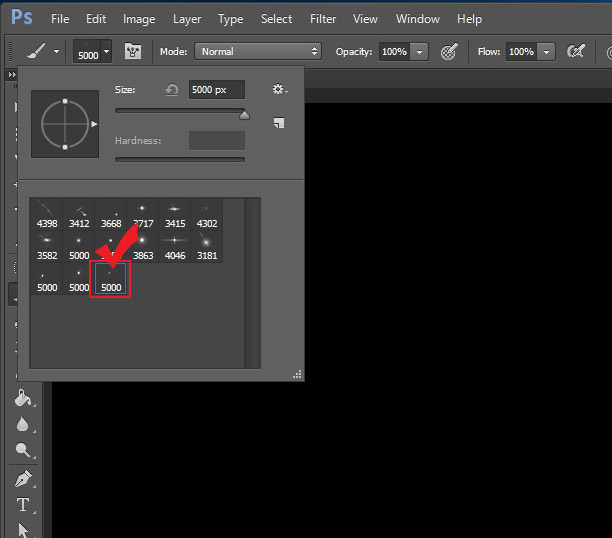Enable airbrush mode icon
The height and width of the screenshot is (538, 612).
tap(576, 52)
